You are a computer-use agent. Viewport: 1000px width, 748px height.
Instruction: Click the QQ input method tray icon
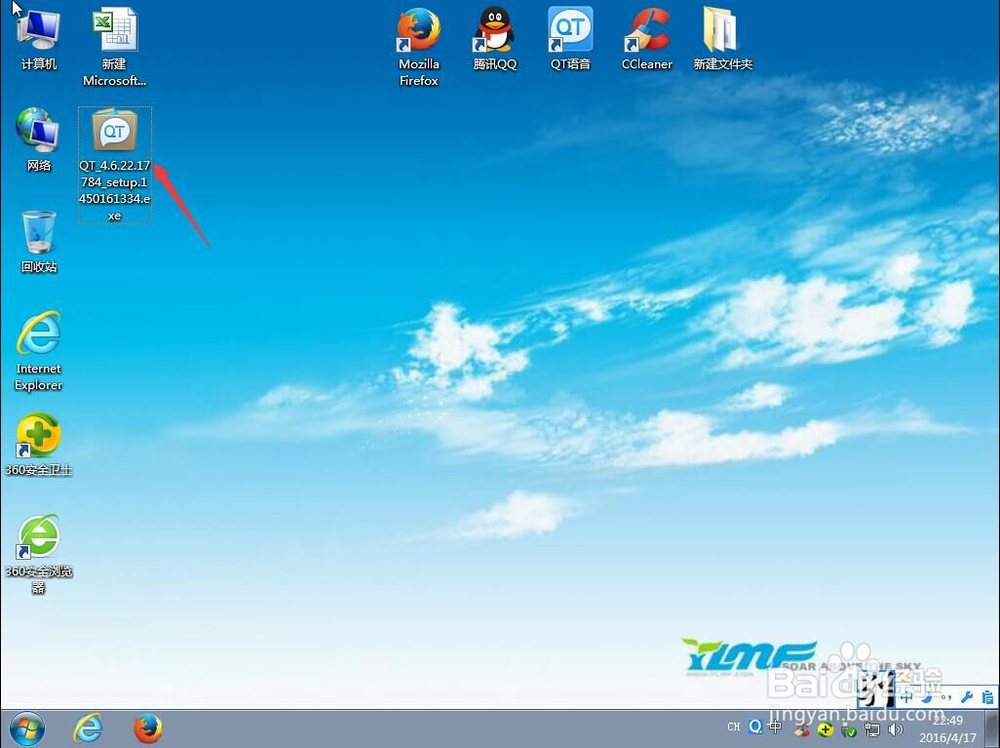pos(756,727)
